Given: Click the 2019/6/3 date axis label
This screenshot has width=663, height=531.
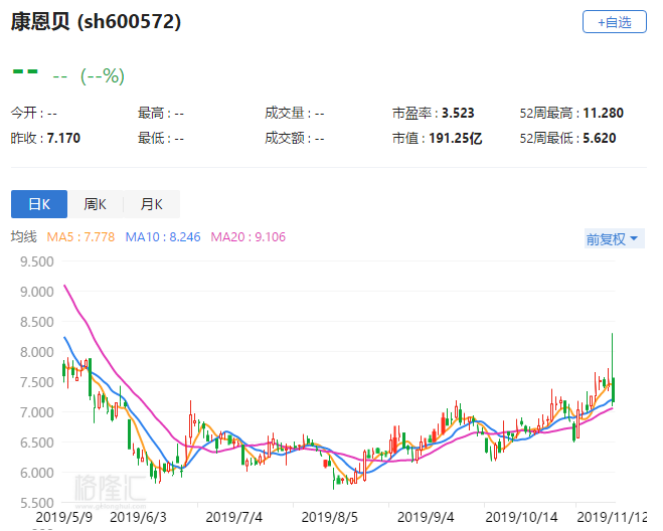Looking at the screenshot, I should [x=138, y=517].
